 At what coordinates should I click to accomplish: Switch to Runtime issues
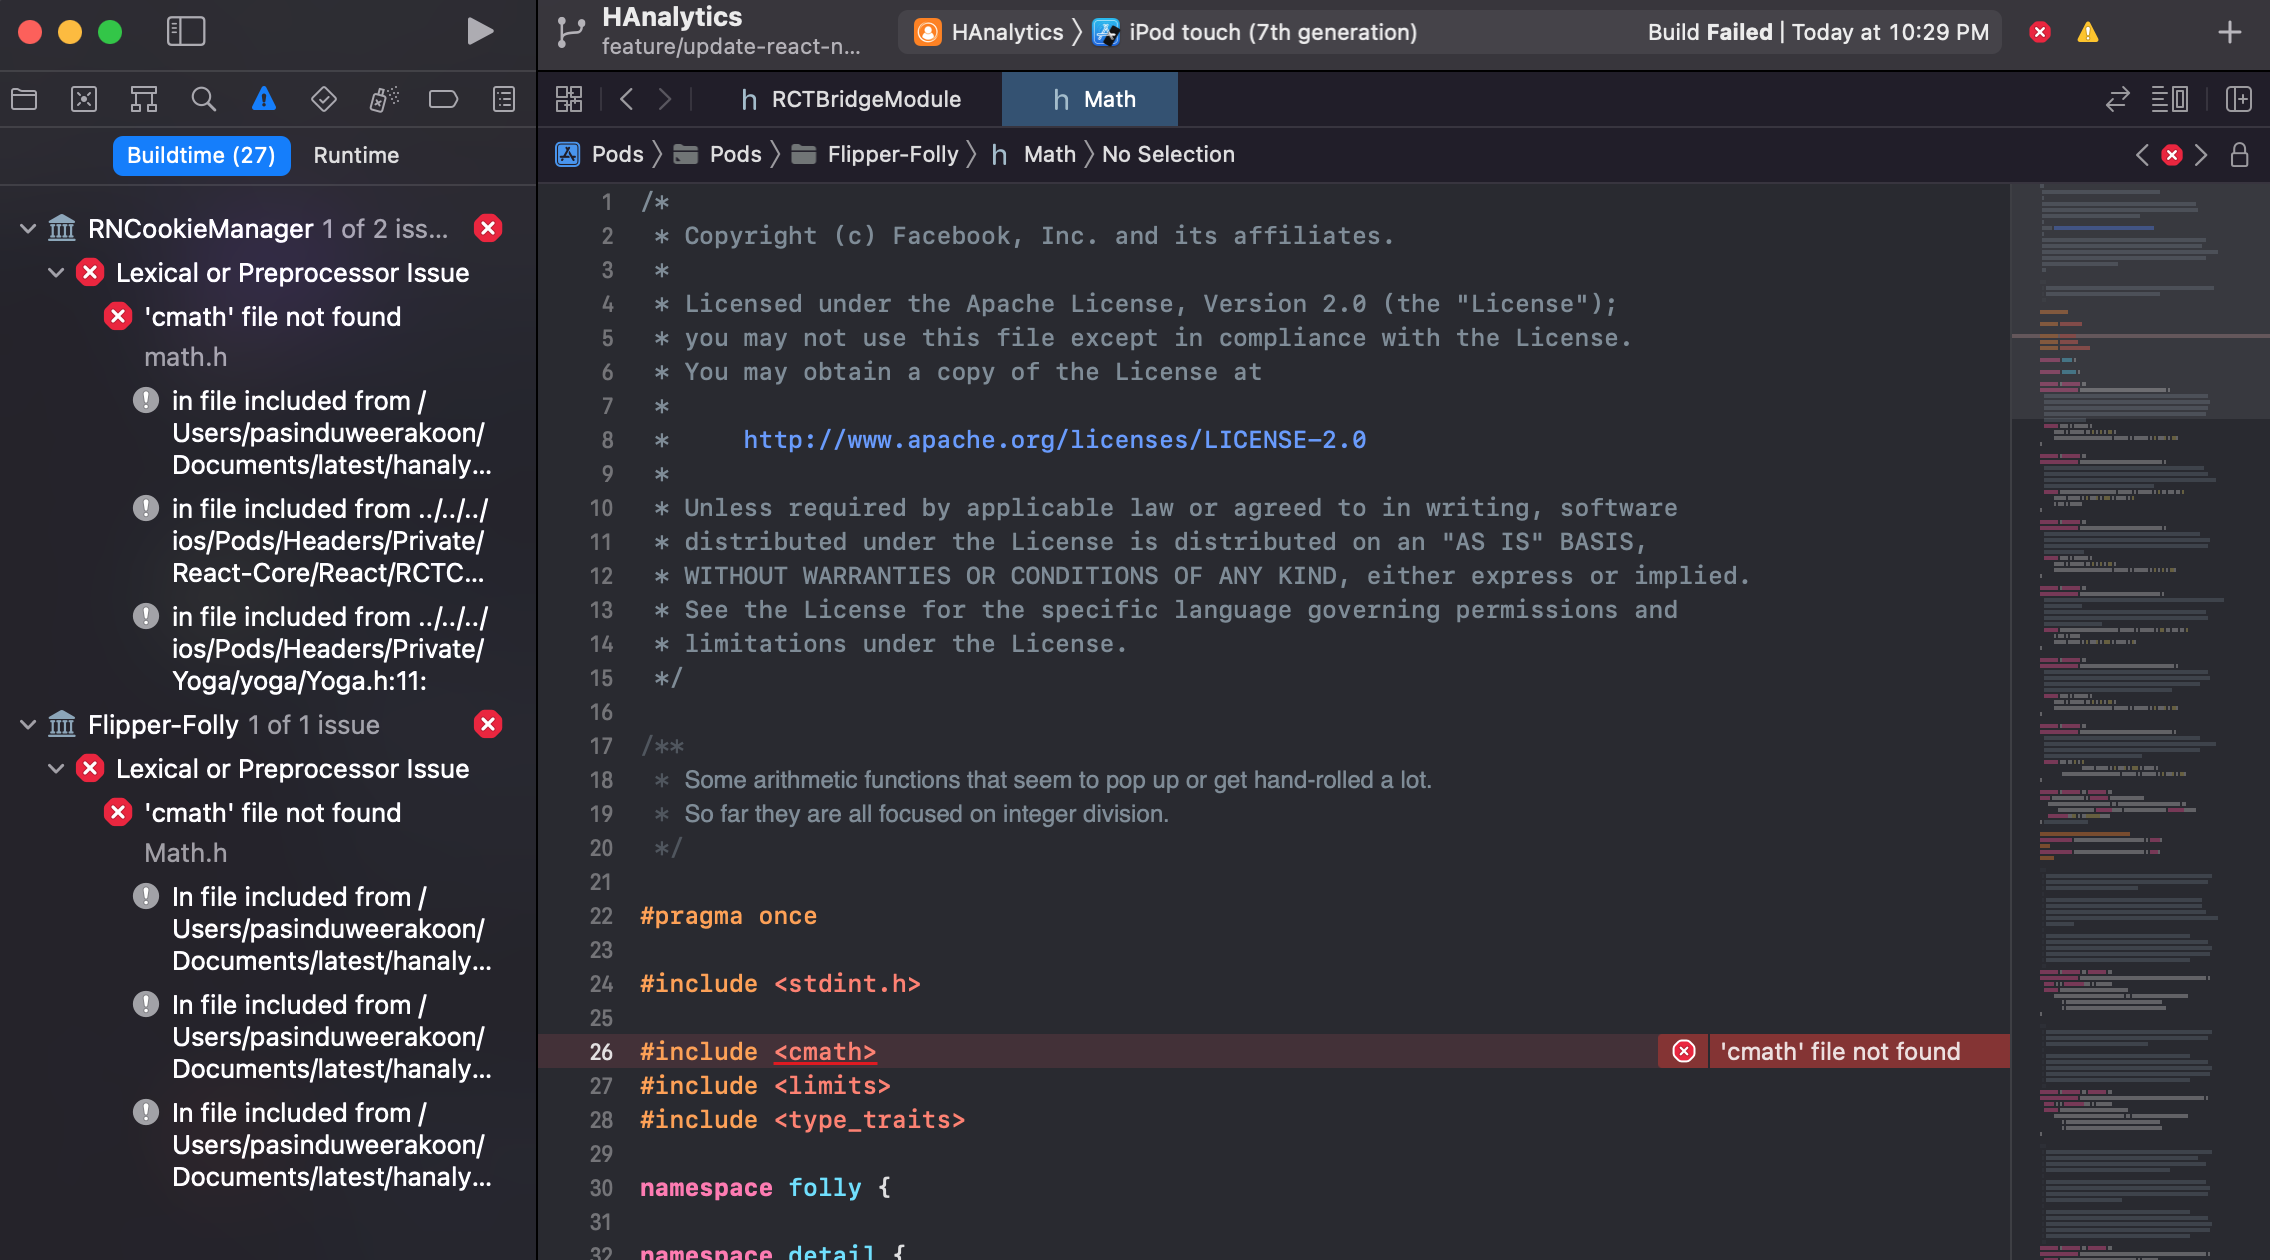[x=356, y=155]
